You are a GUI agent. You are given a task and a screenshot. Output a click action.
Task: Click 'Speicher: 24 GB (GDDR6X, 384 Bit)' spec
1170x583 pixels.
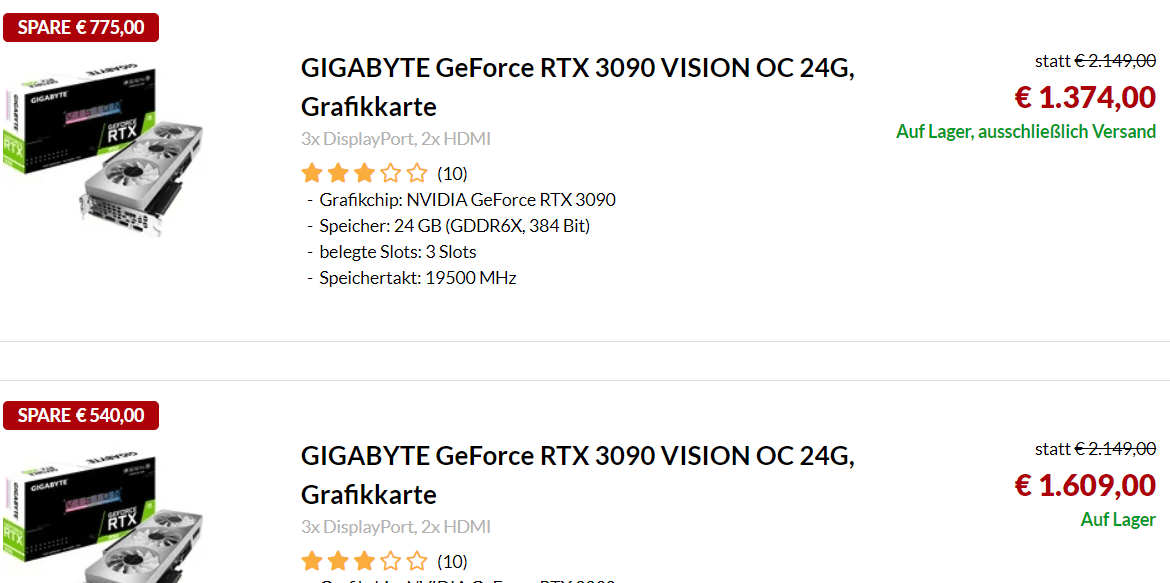[x=454, y=226]
